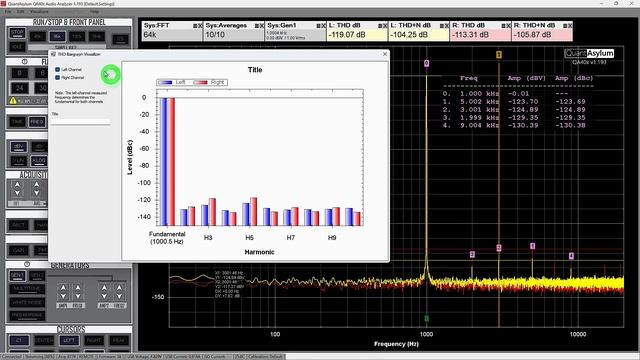Click the Title input field in THD Bargraph window
Viewport: 640px width, 360px height.
[80, 121]
